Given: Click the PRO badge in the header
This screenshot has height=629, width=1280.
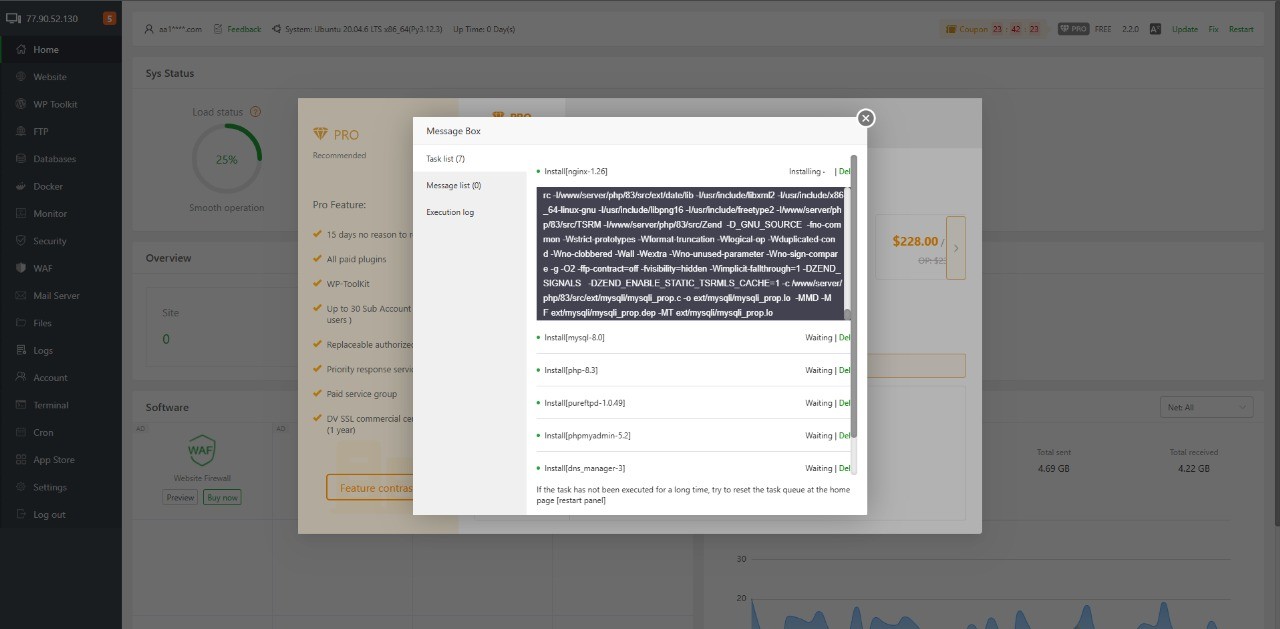Looking at the screenshot, I should (x=1073, y=29).
